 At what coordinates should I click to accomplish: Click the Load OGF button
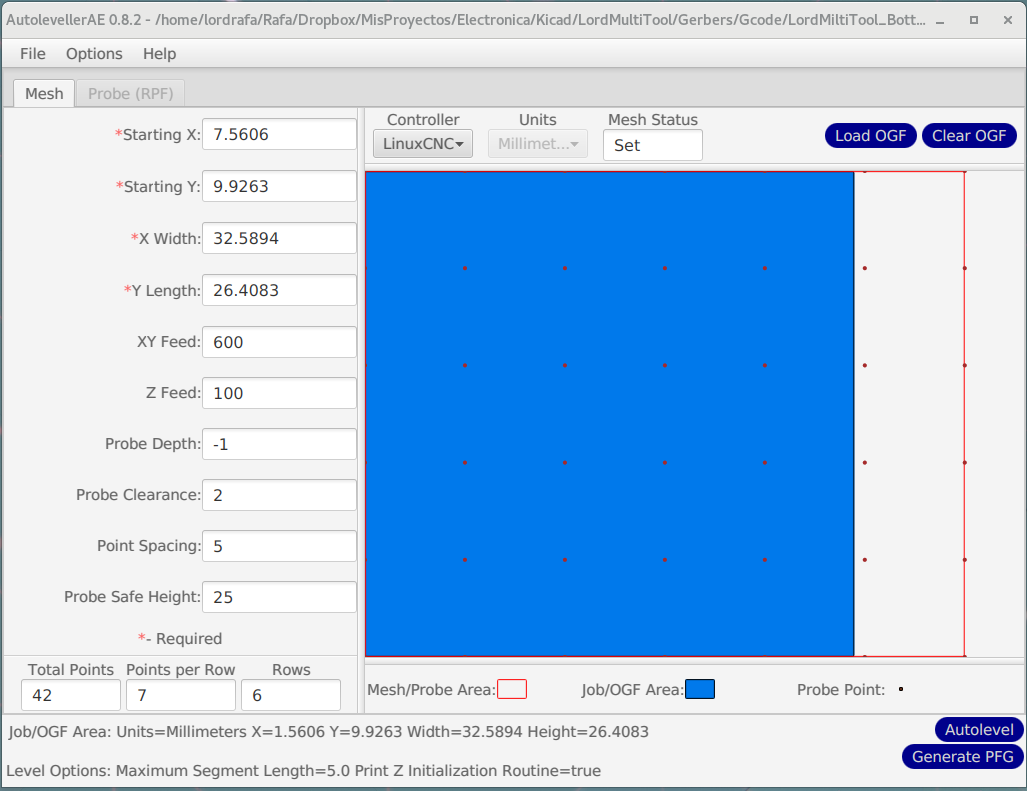(870, 136)
